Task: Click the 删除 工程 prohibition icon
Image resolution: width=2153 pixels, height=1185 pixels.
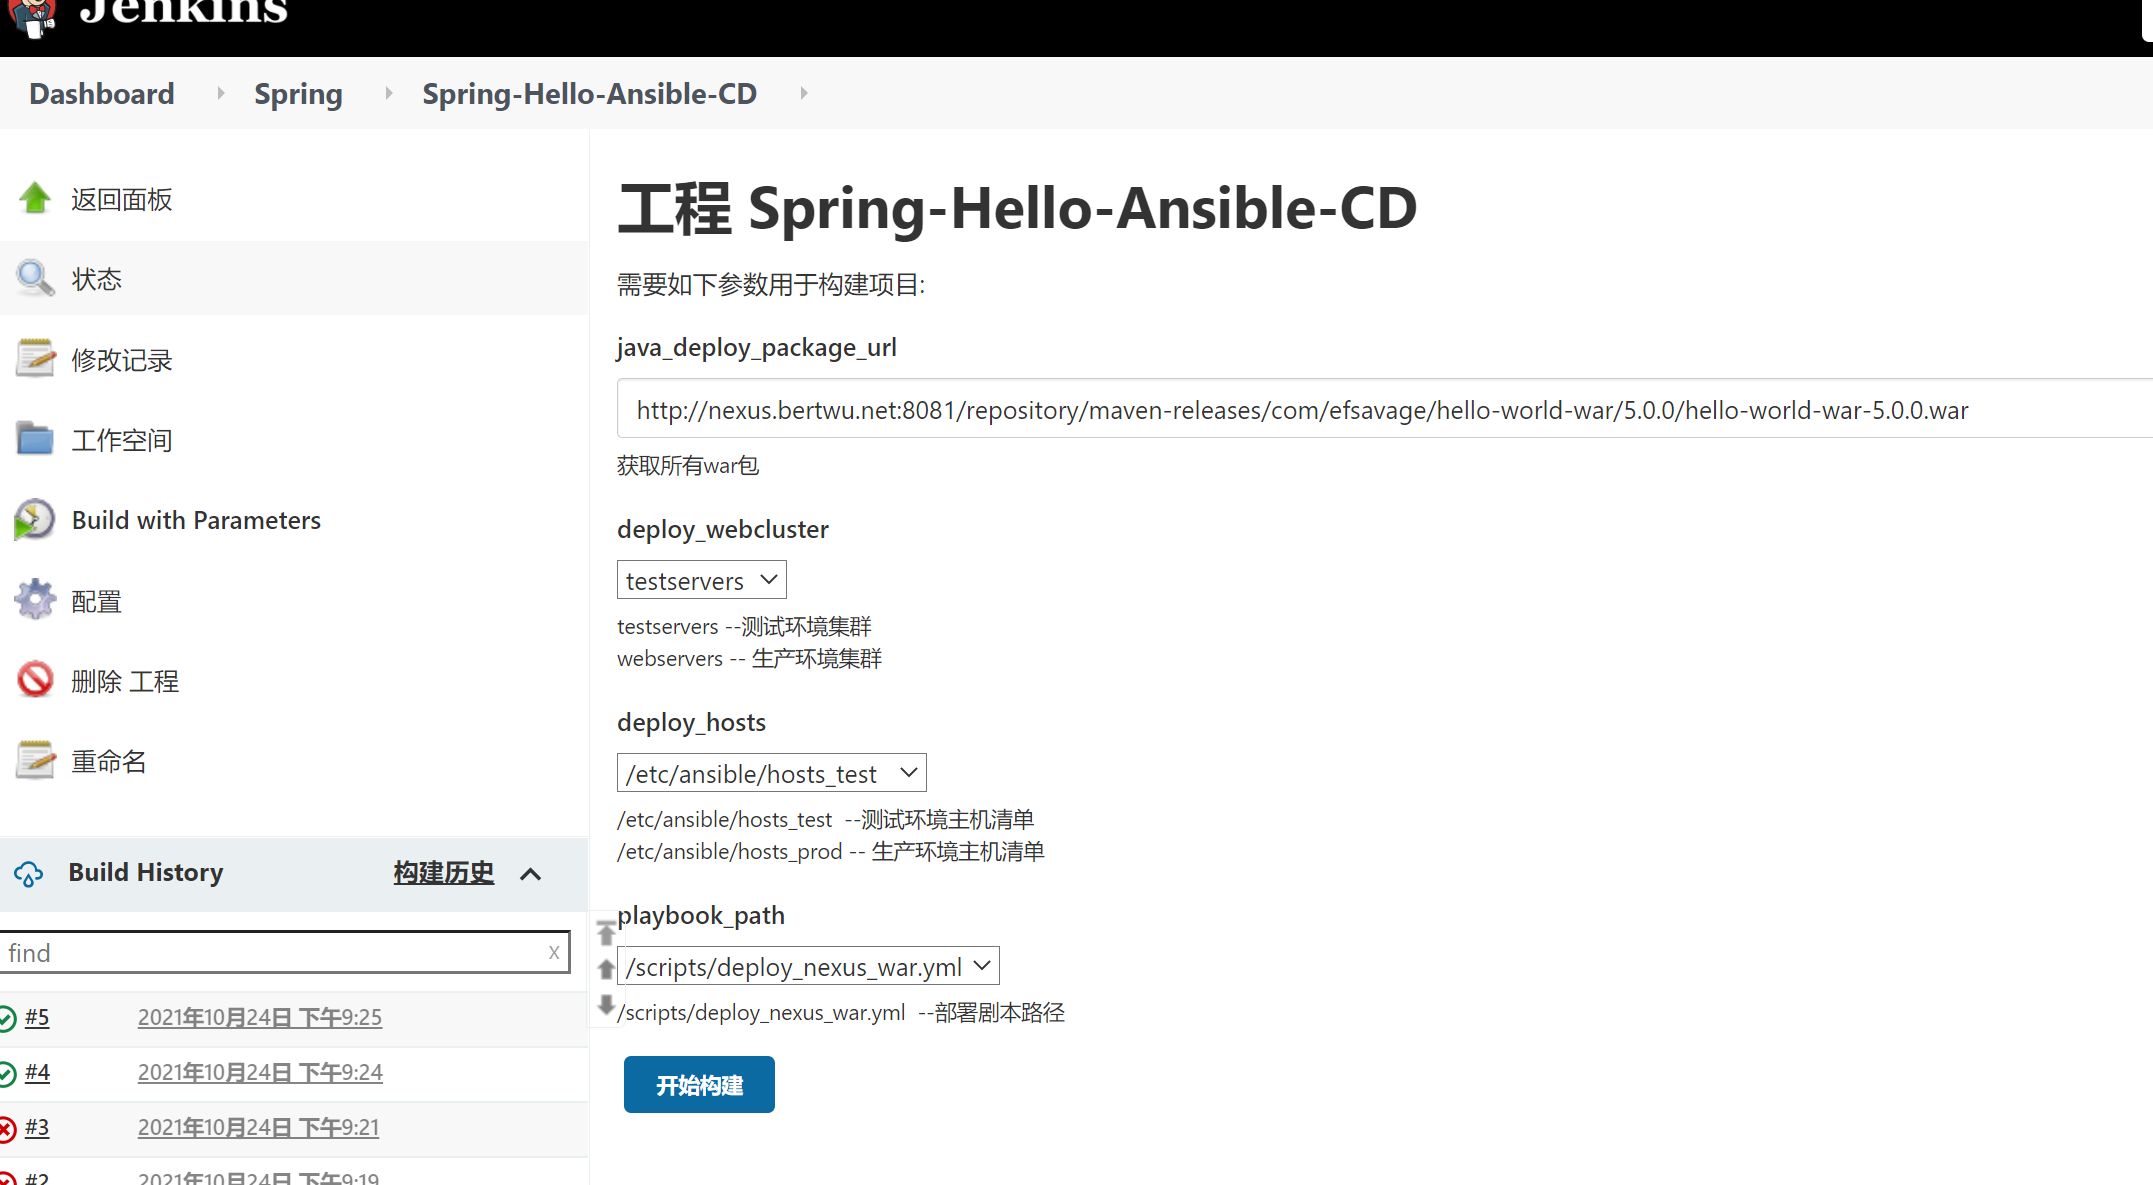Action: click(35, 679)
